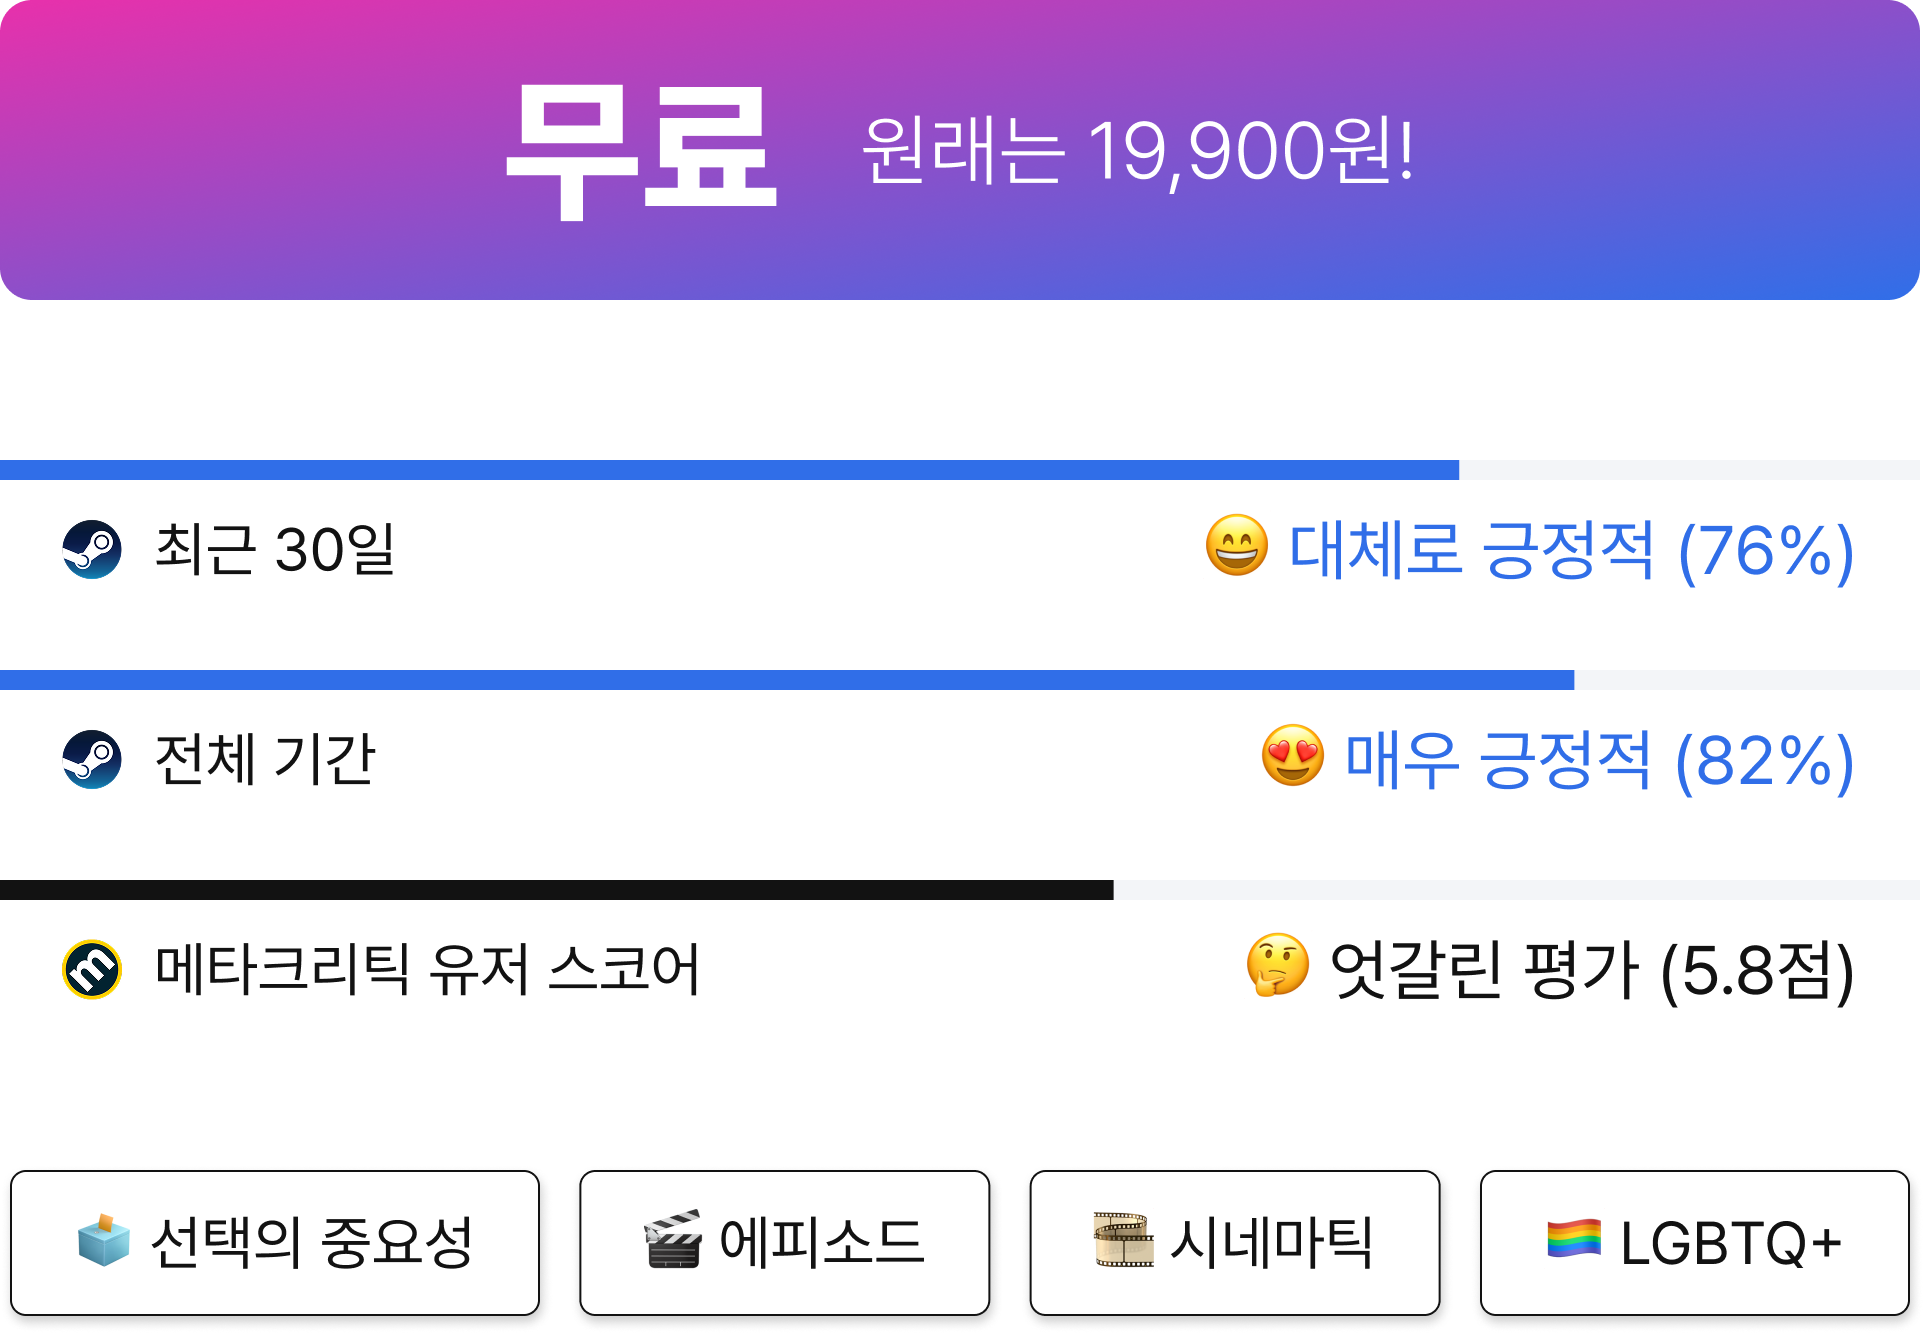Viewport: 1924px width, 1334px height.
Task: Click the 엇갈린 평가 (5.8점) score text
Action: [1592, 970]
